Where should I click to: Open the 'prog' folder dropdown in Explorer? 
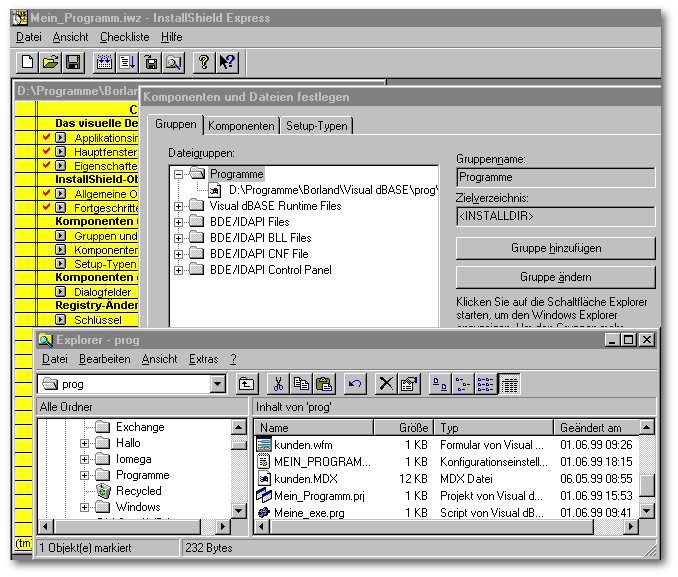(218, 384)
